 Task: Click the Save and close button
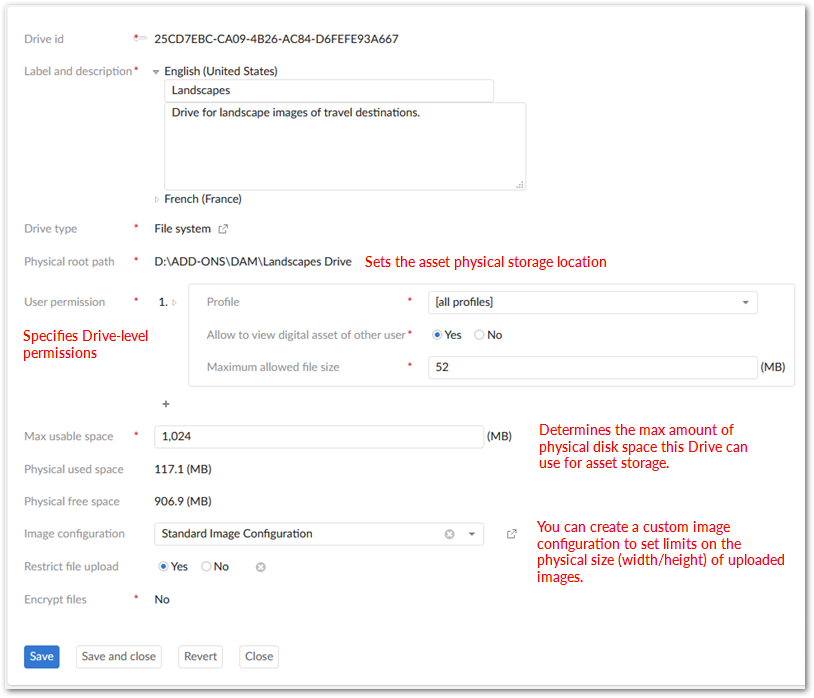118,657
